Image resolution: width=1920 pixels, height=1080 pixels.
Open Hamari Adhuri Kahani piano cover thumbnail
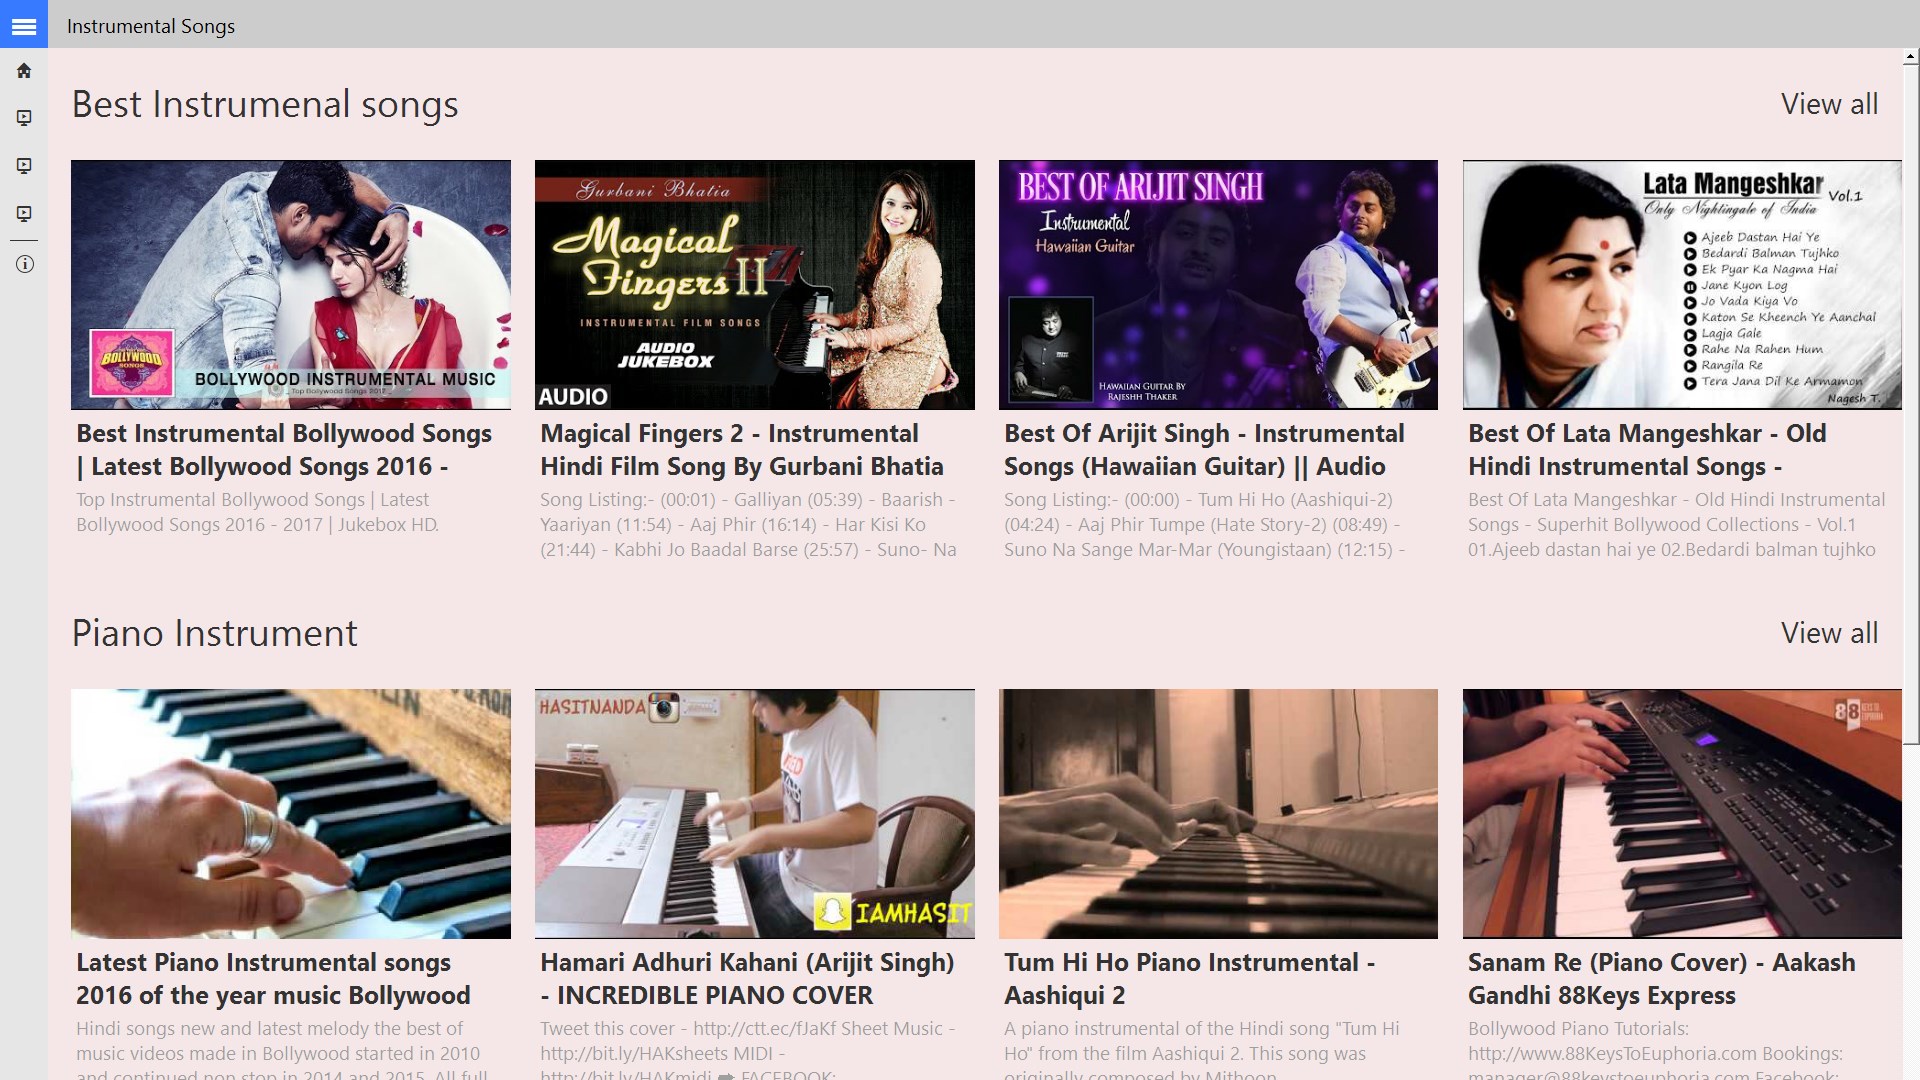[754, 813]
